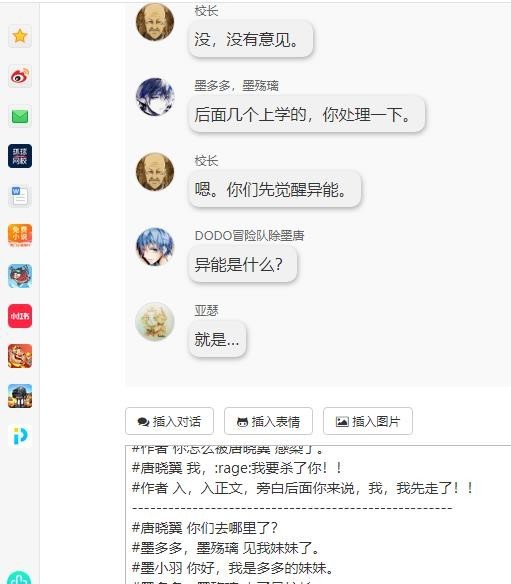Click the 插入图片 button
Screen dimensions: 511x584
[368, 421]
